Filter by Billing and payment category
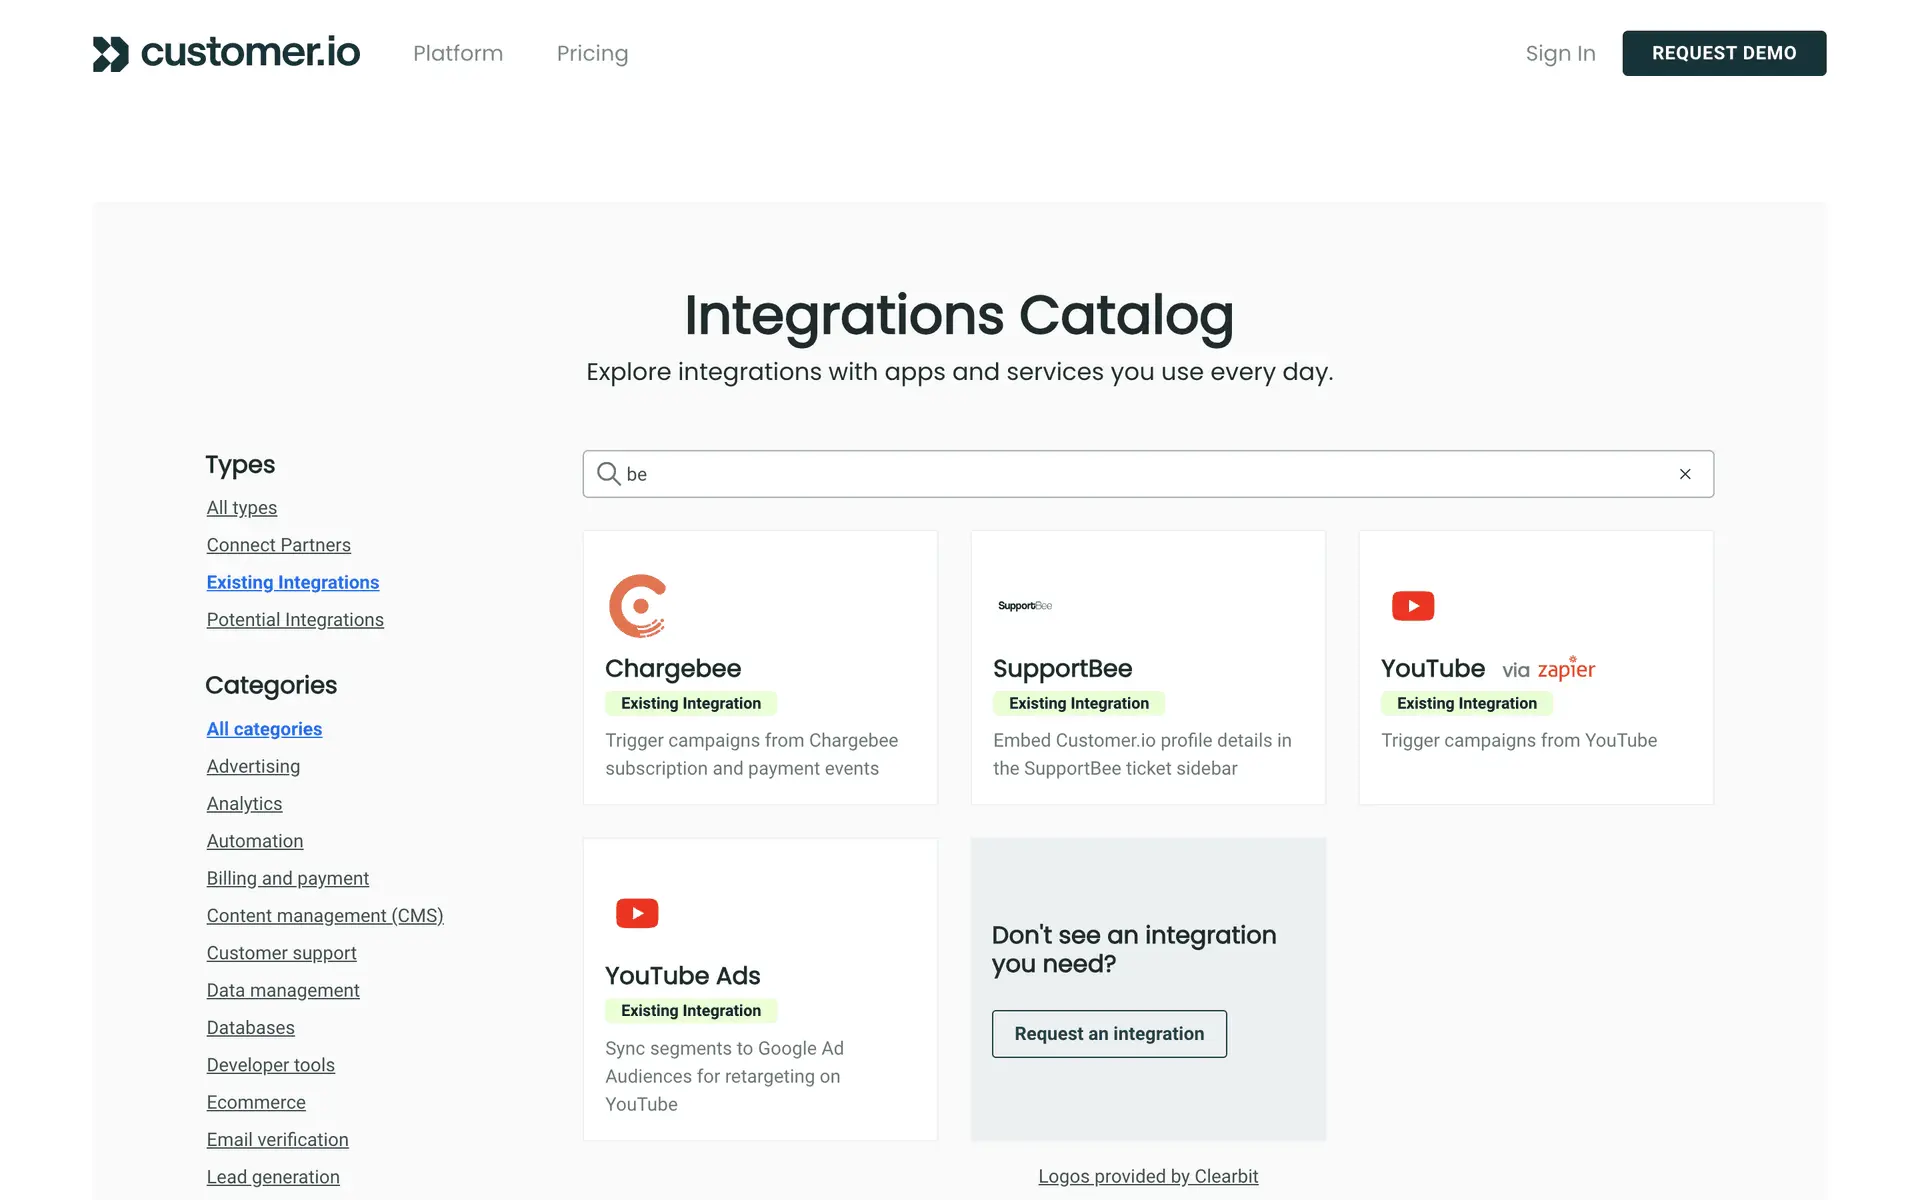 (x=287, y=878)
